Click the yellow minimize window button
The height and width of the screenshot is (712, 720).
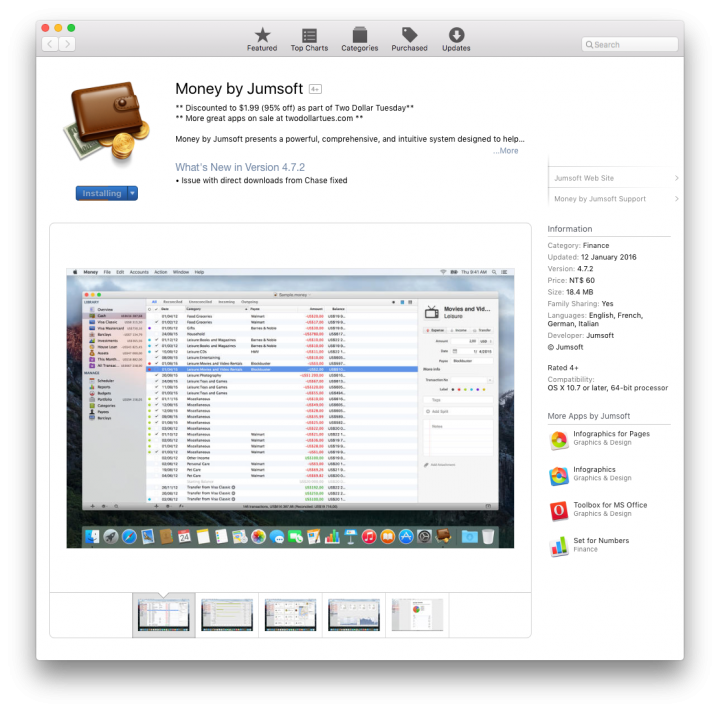point(58,28)
